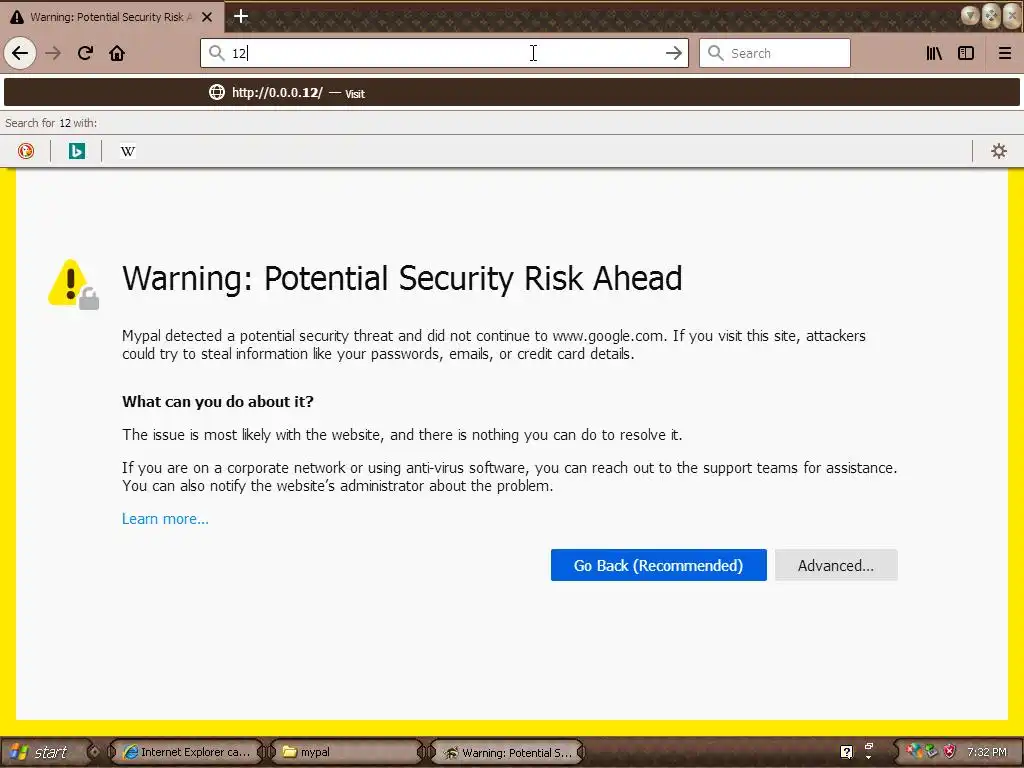This screenshot has height=768, width=1024.
Task: Open the mypal folder taskbar button
Action: coord(346,752)
